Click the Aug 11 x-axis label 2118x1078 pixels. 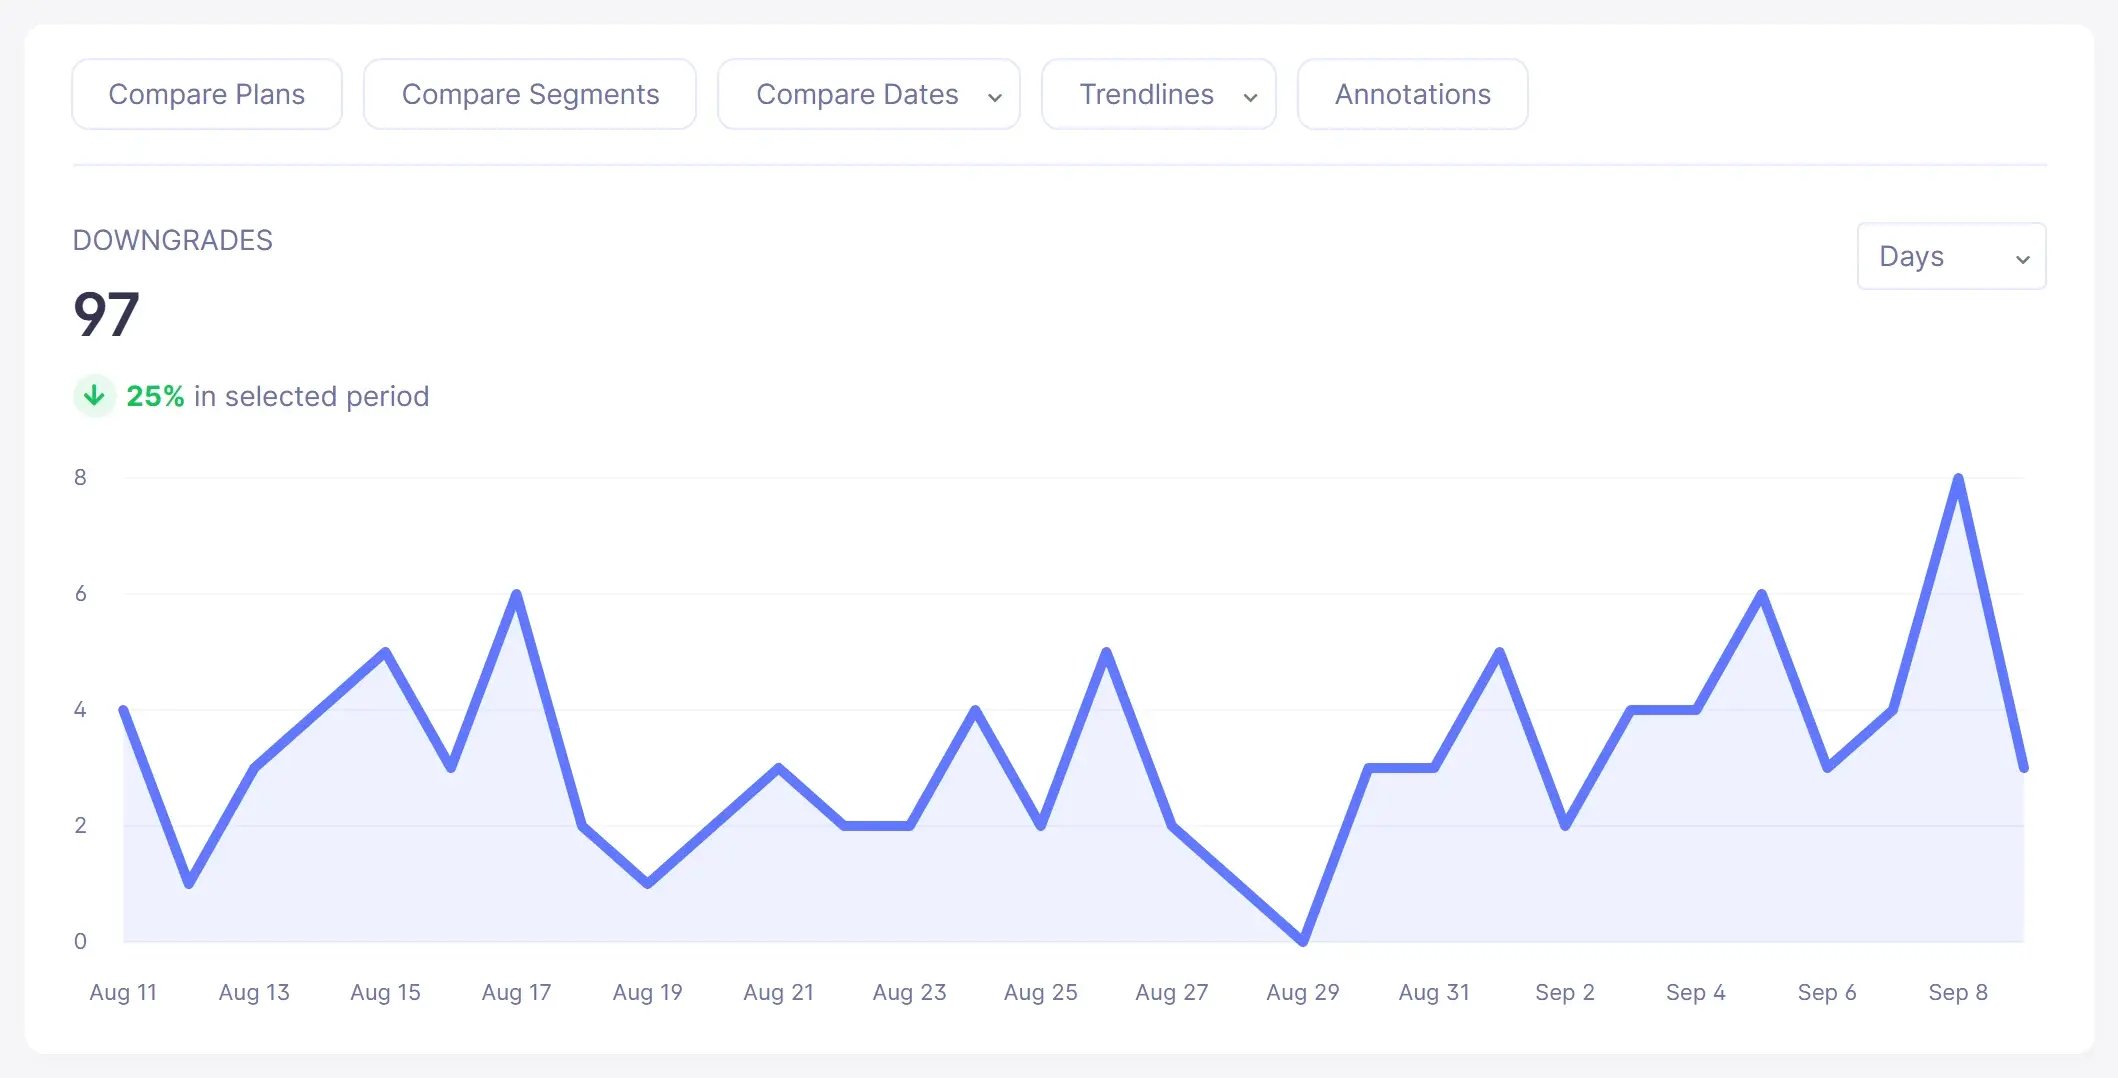tap(123, 992)
